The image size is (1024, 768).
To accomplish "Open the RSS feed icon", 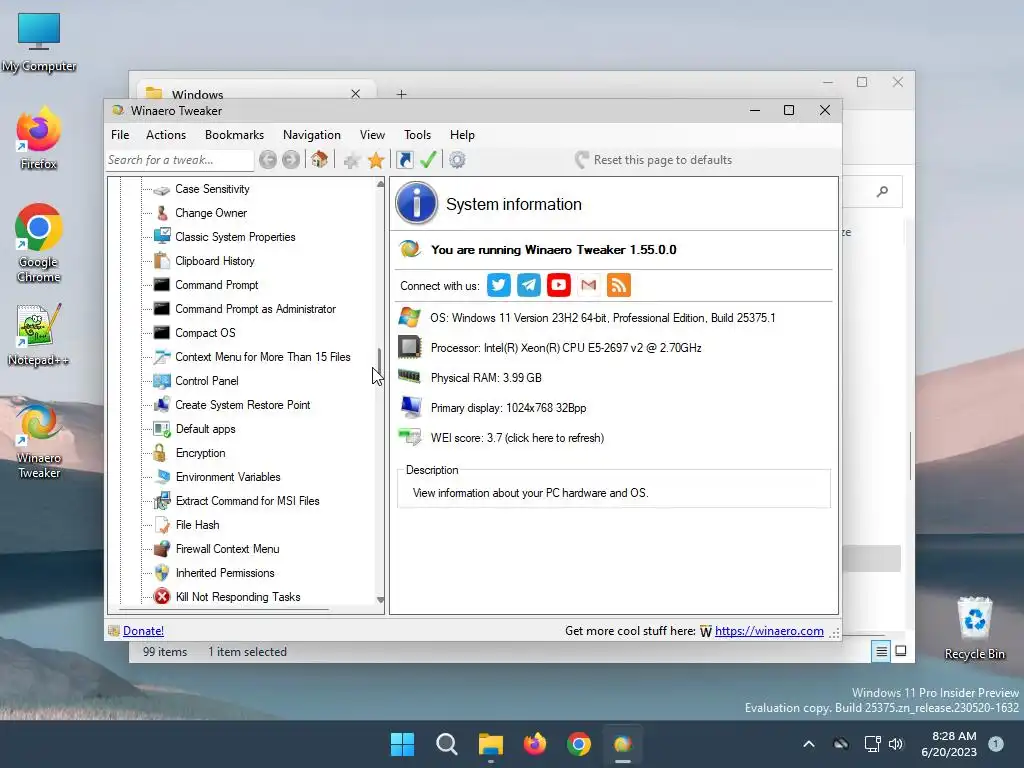I will point(619,285).
